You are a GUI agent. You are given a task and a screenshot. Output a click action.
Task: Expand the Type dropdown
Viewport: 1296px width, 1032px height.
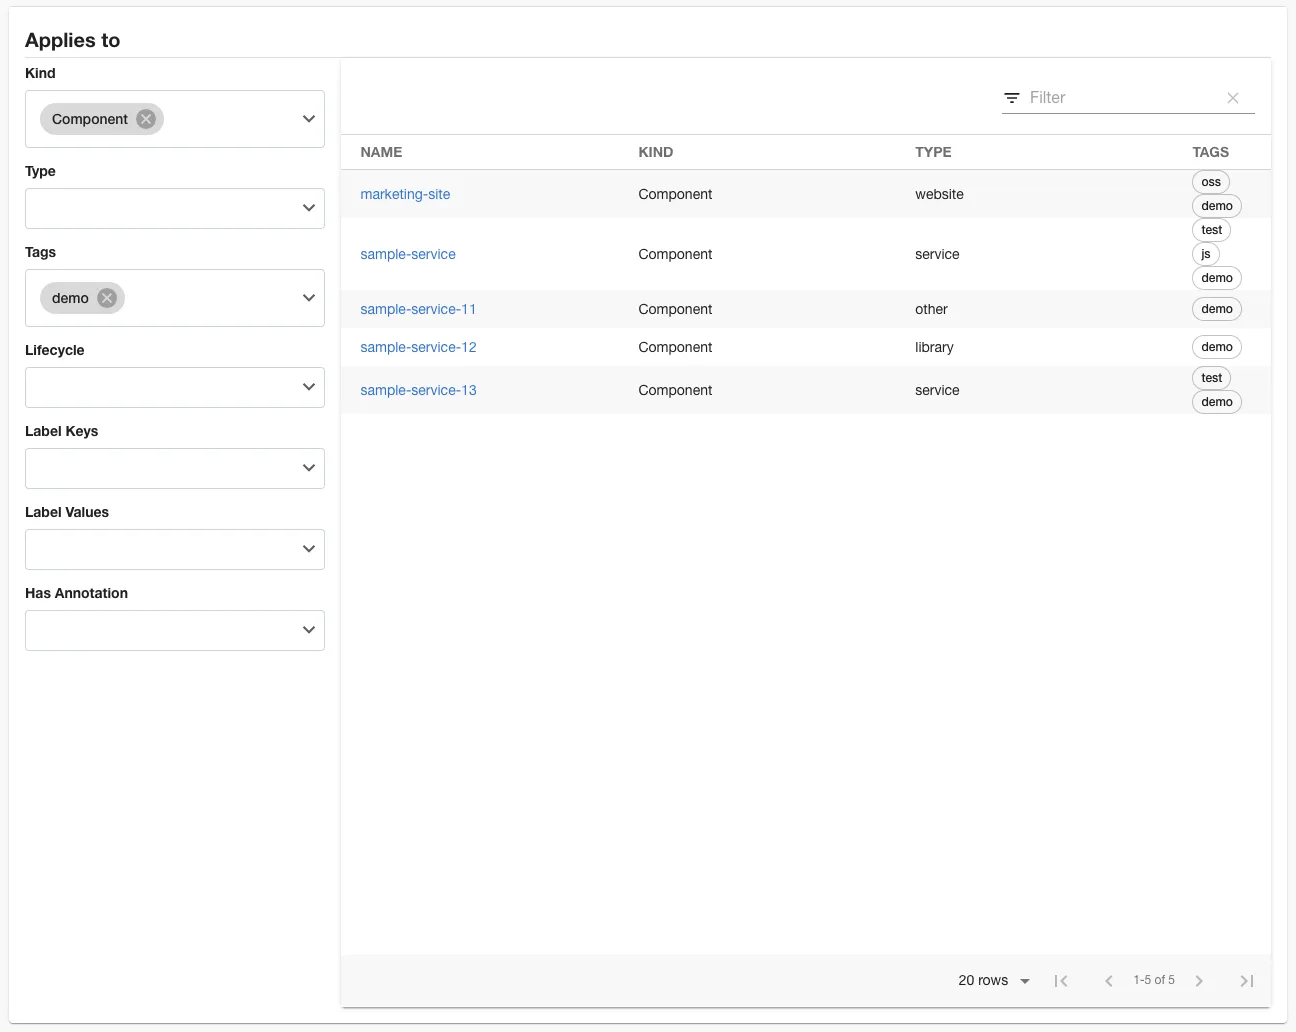tap(308, 208)
